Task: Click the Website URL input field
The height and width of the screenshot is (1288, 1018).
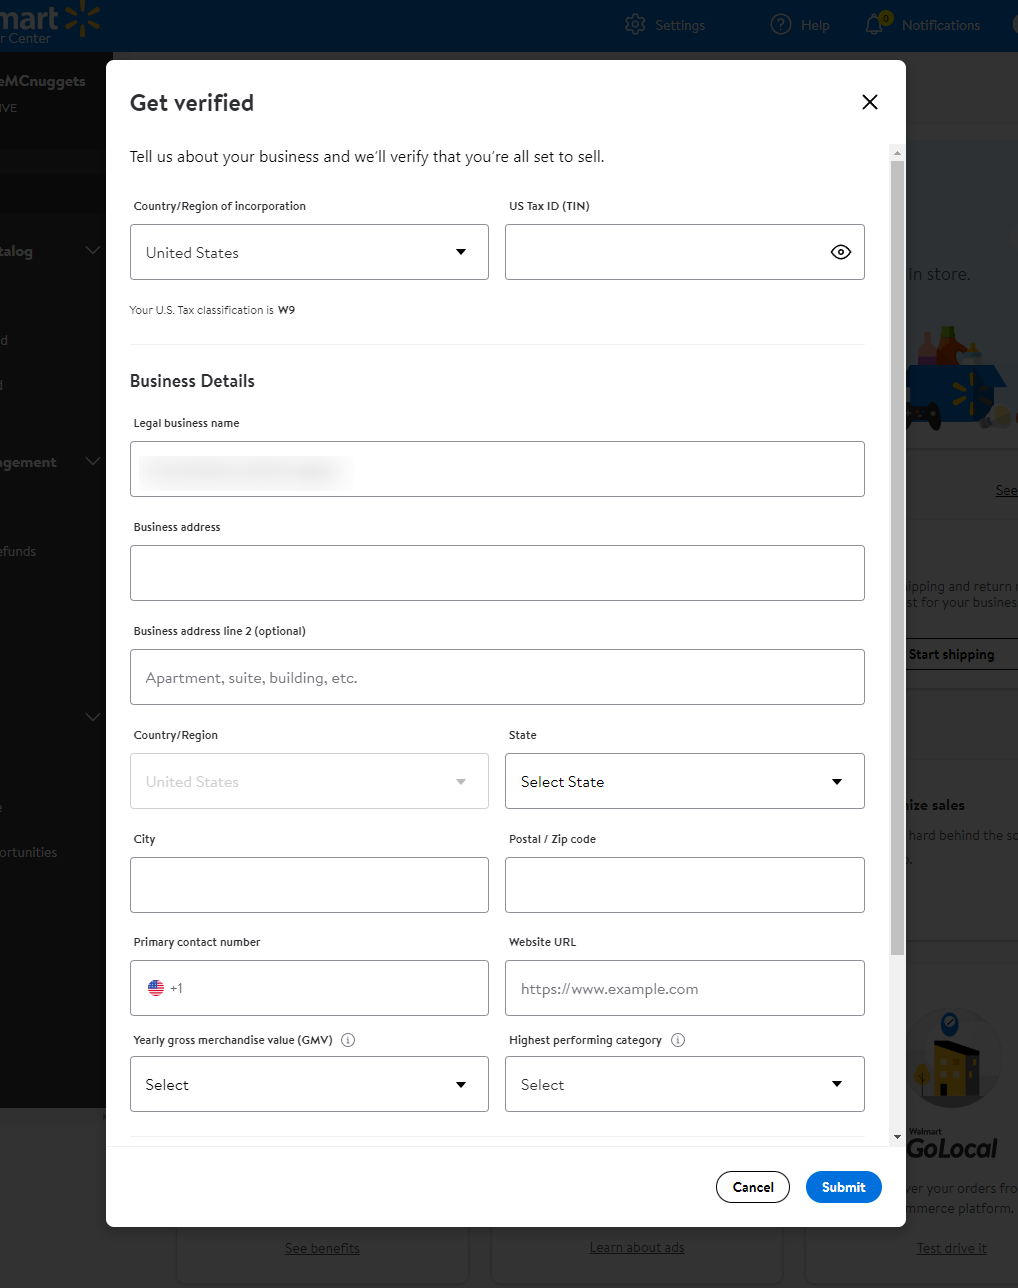Action: pyautogui.click(x=684, y=988)
